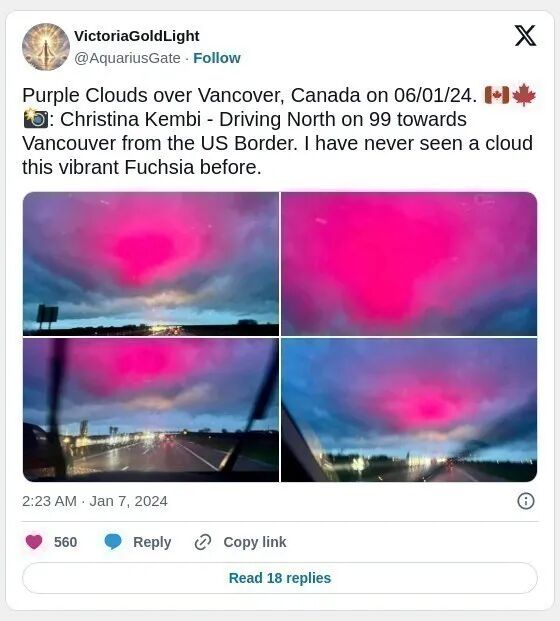
Task: Open bottom-left photo with wipers
Action: coord(151,410)
